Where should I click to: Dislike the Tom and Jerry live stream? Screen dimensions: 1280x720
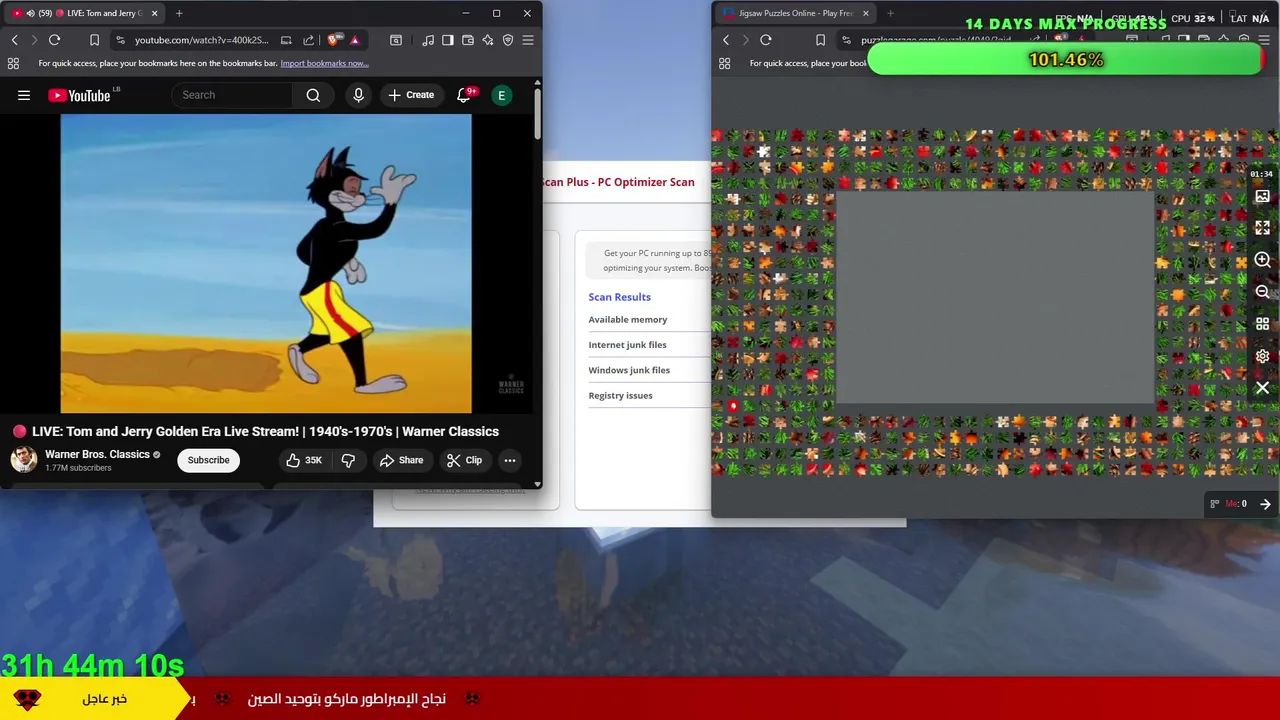[x=348, y=460]
